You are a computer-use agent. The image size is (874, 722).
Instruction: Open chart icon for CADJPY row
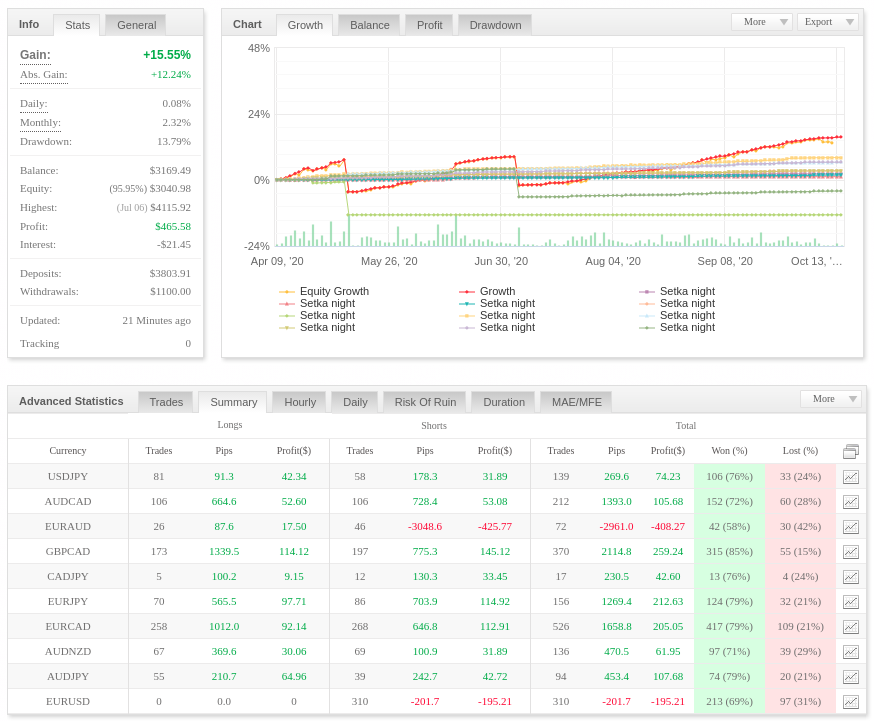[851, 577]
